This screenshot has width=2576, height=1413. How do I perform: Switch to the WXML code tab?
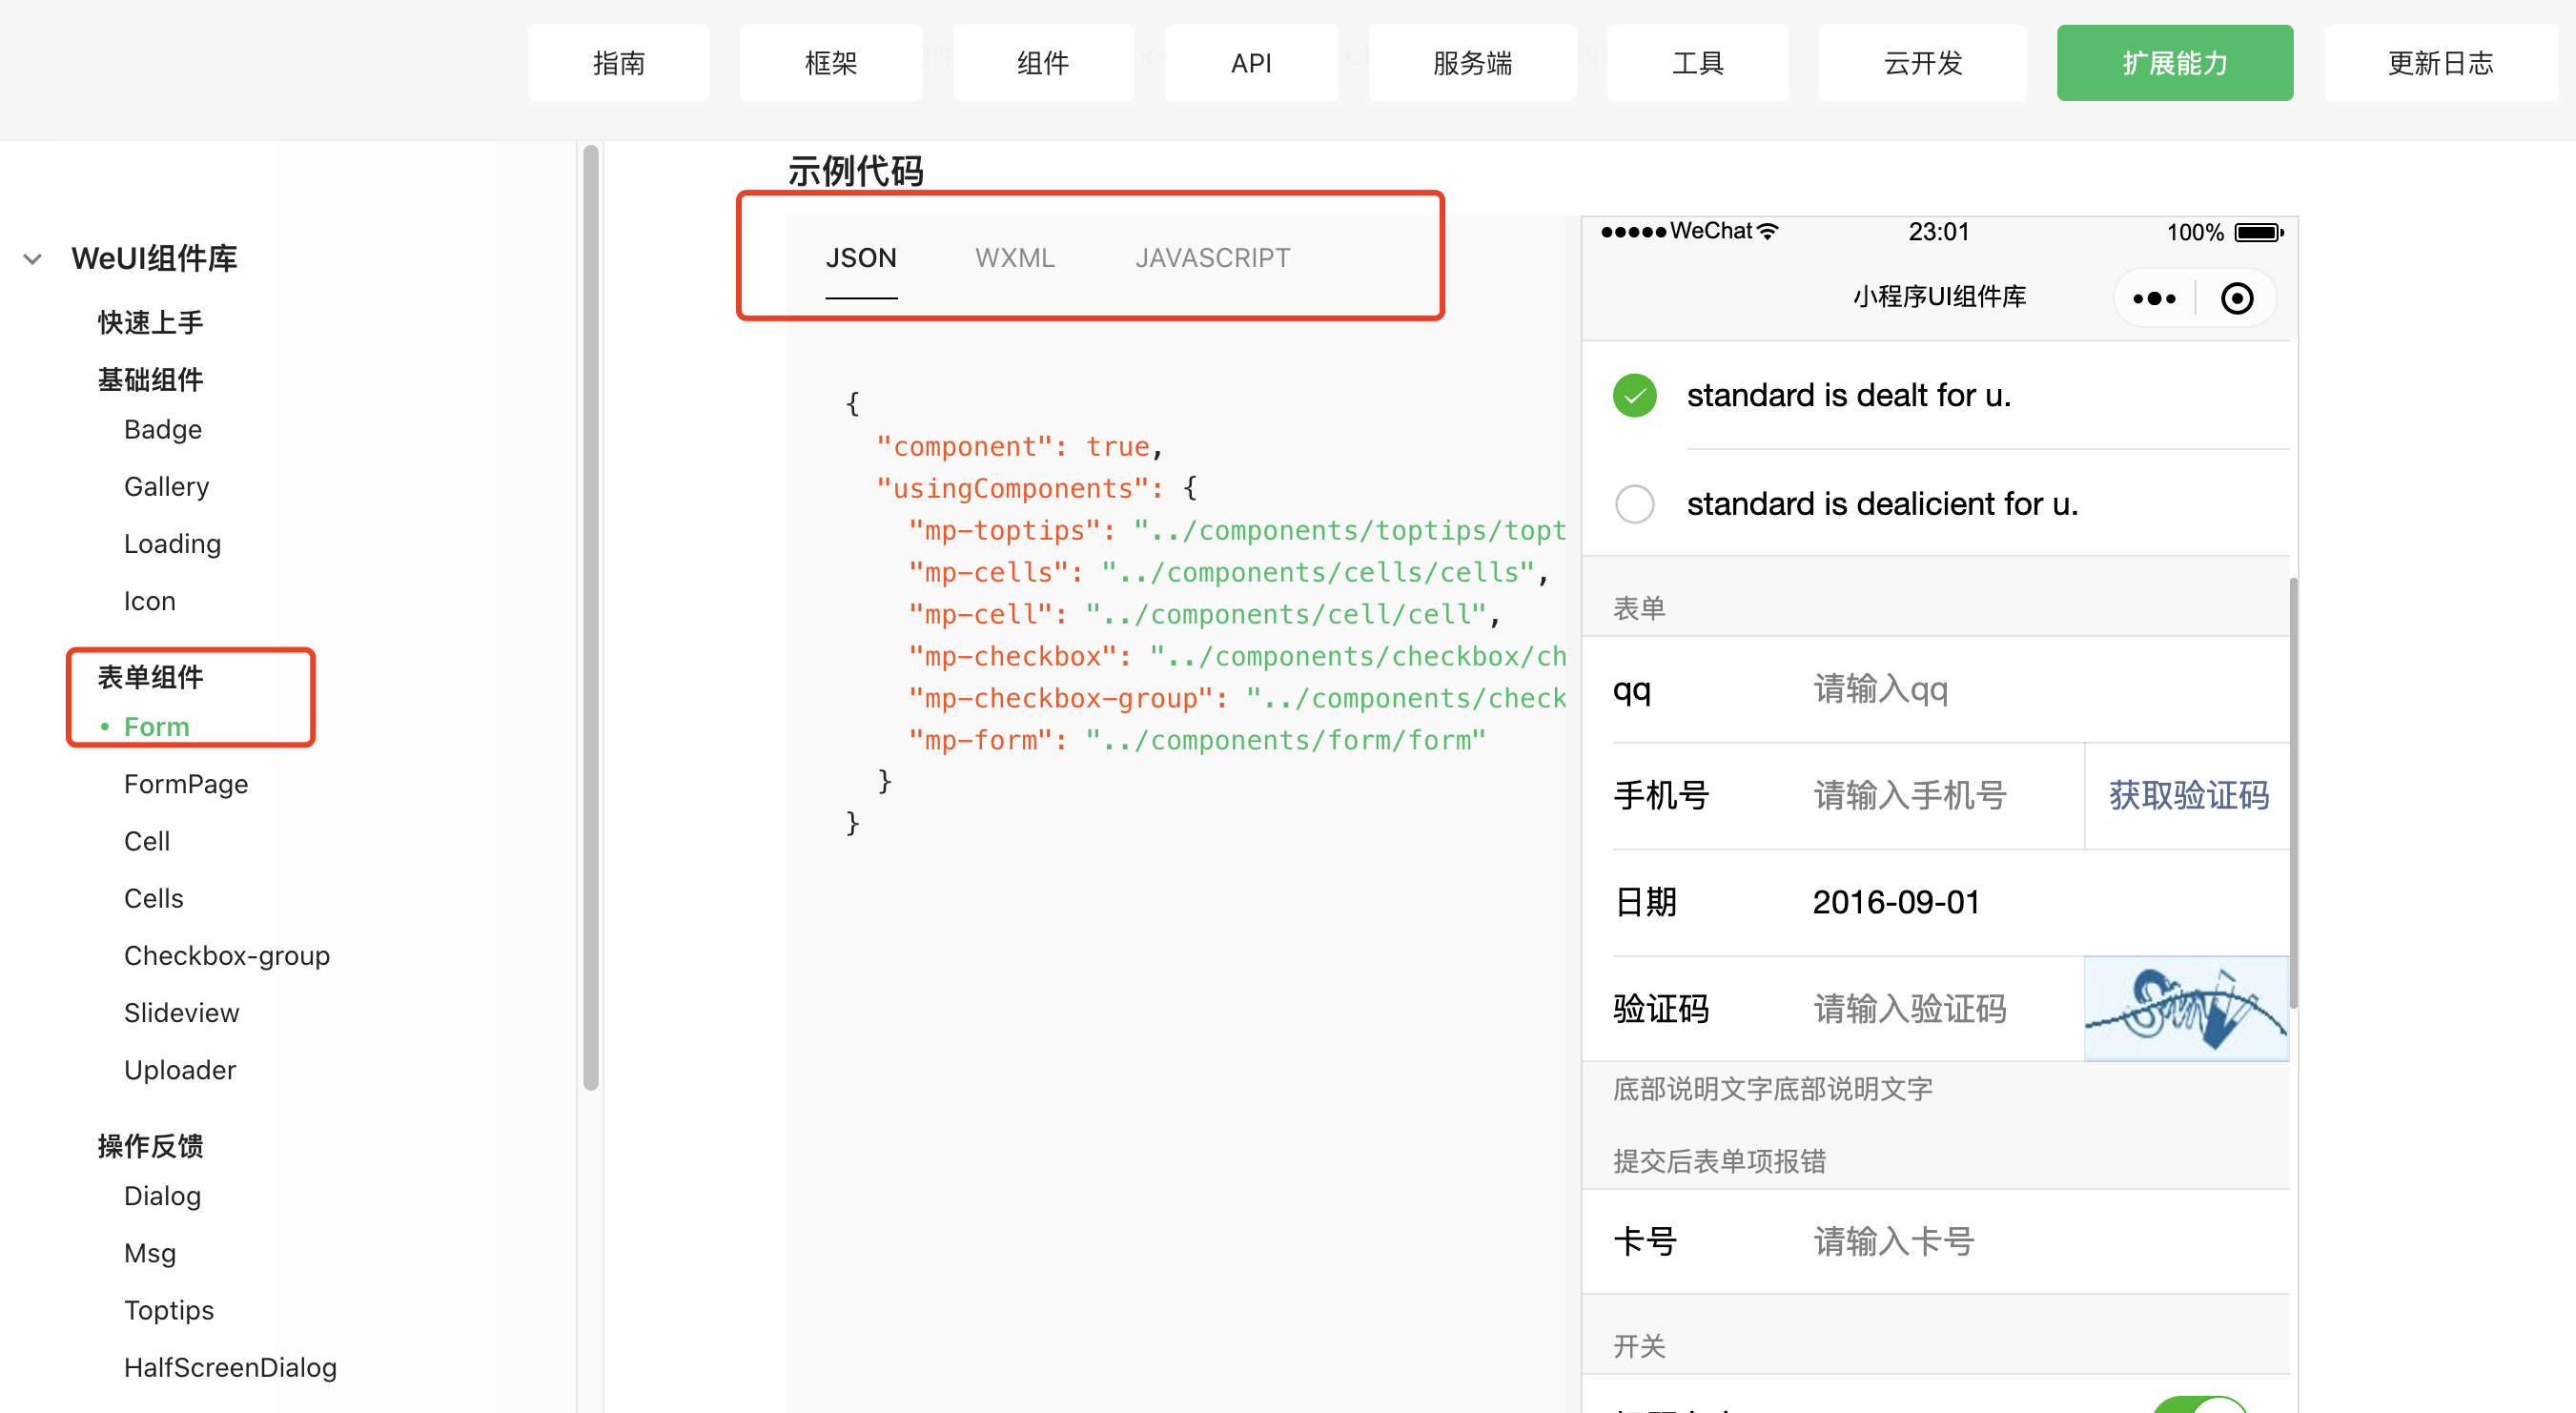tap(1015, 258)
